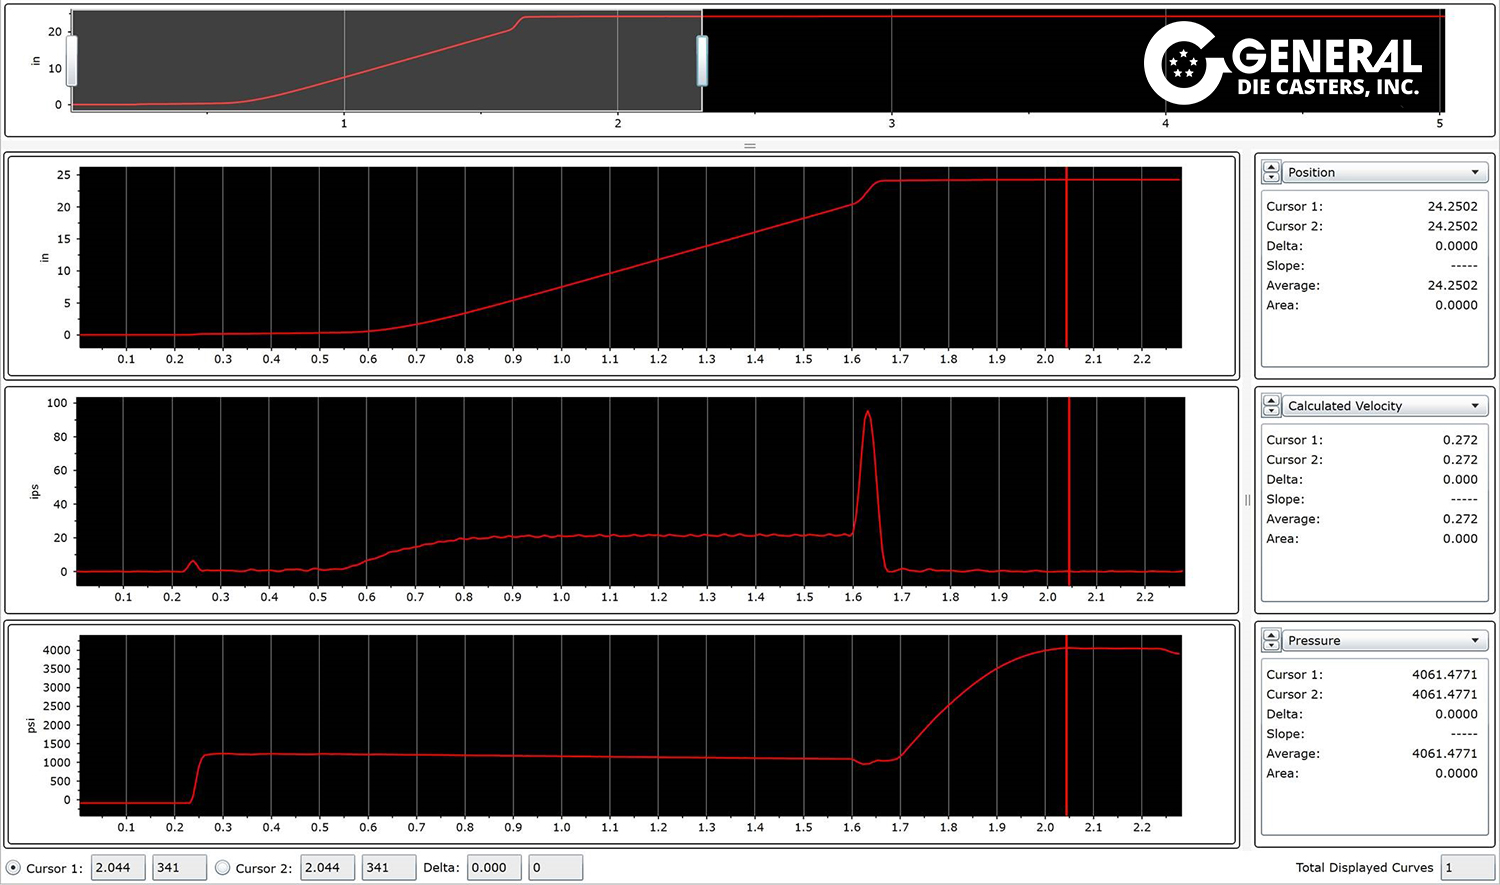Viewport: 1500px width, 885px height.
Task: Click Total Displayed Curves value field
Action: (x=1467, y=868)
